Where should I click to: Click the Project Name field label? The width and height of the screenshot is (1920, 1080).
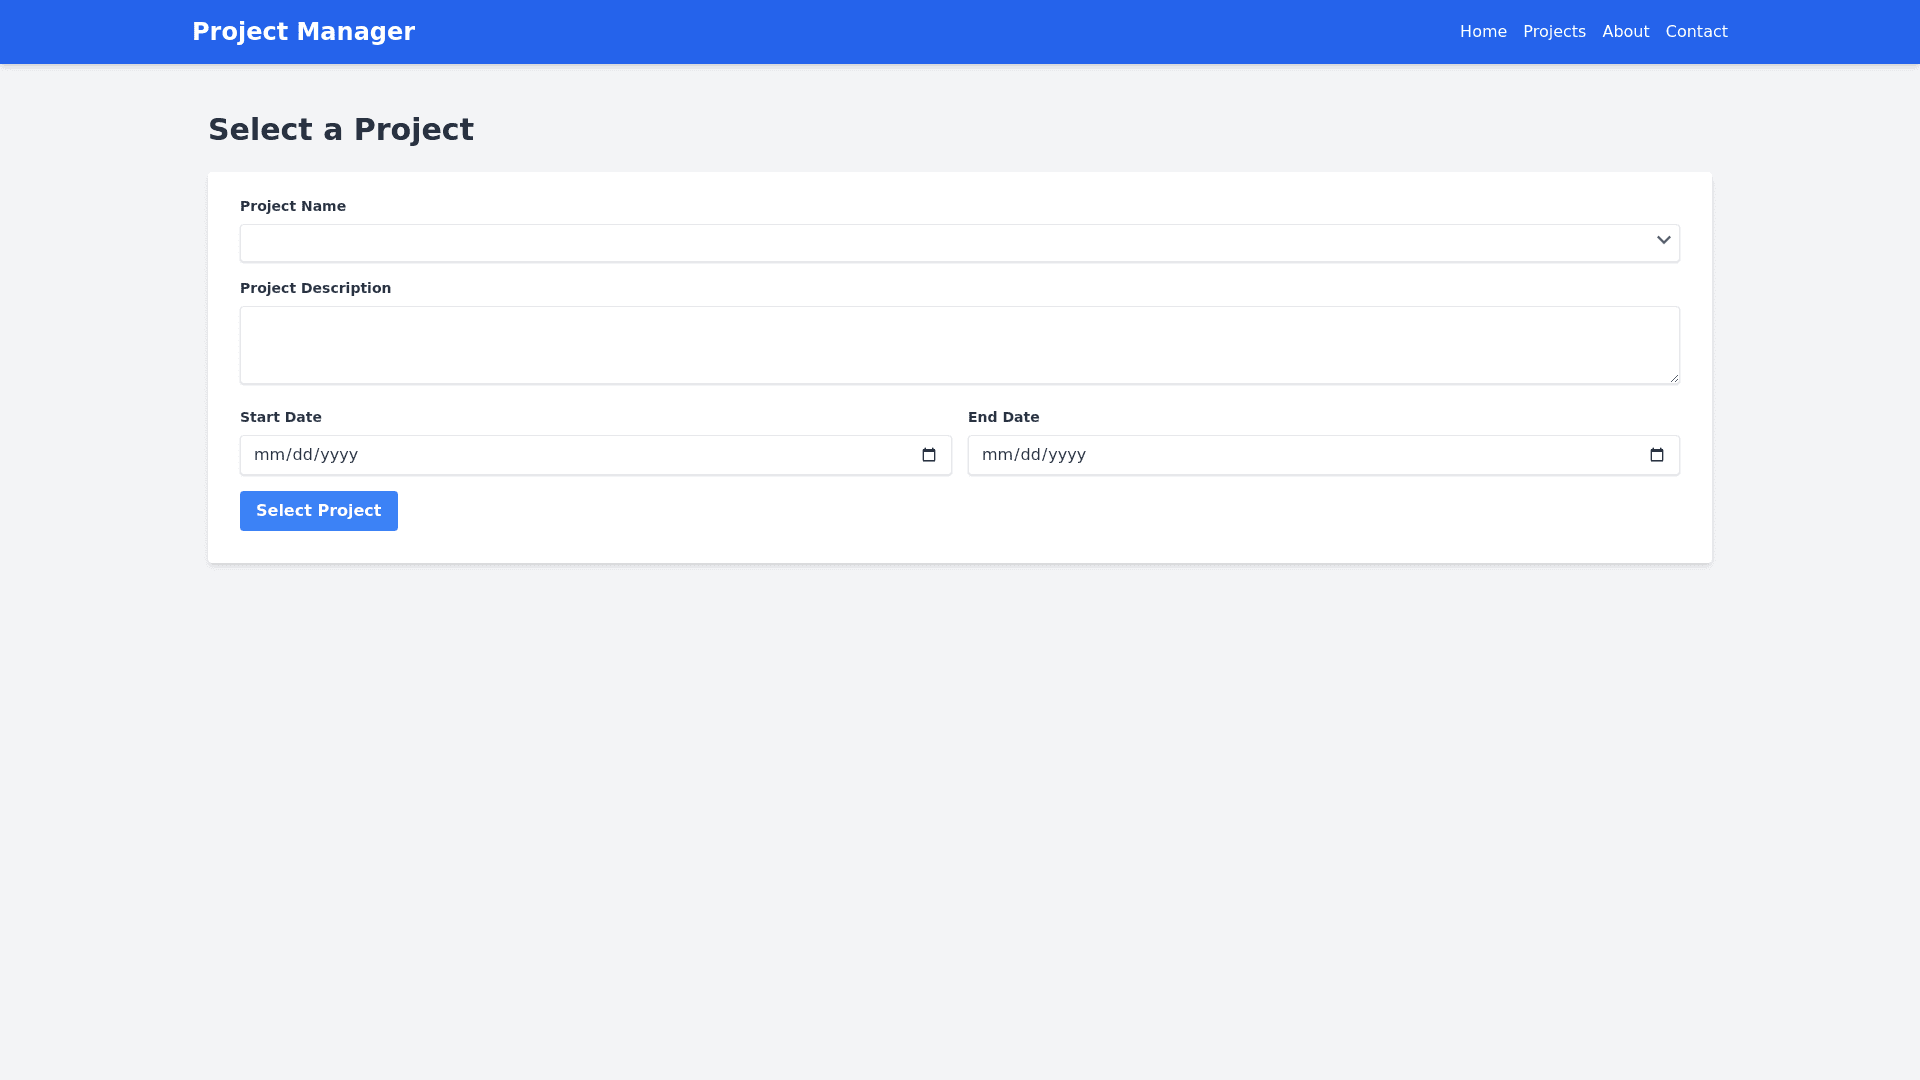[x=292, y=206]
